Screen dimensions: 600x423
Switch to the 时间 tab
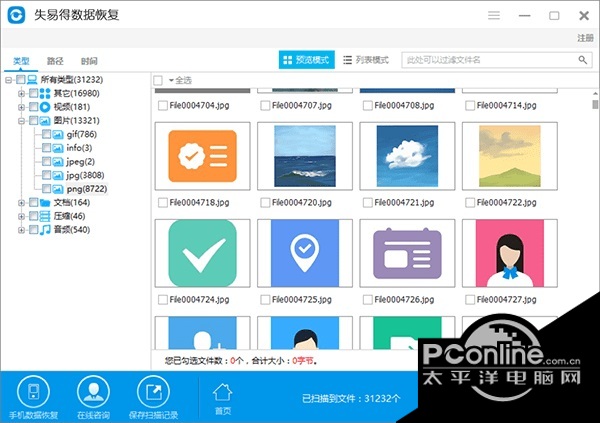[x=89, y=61]
